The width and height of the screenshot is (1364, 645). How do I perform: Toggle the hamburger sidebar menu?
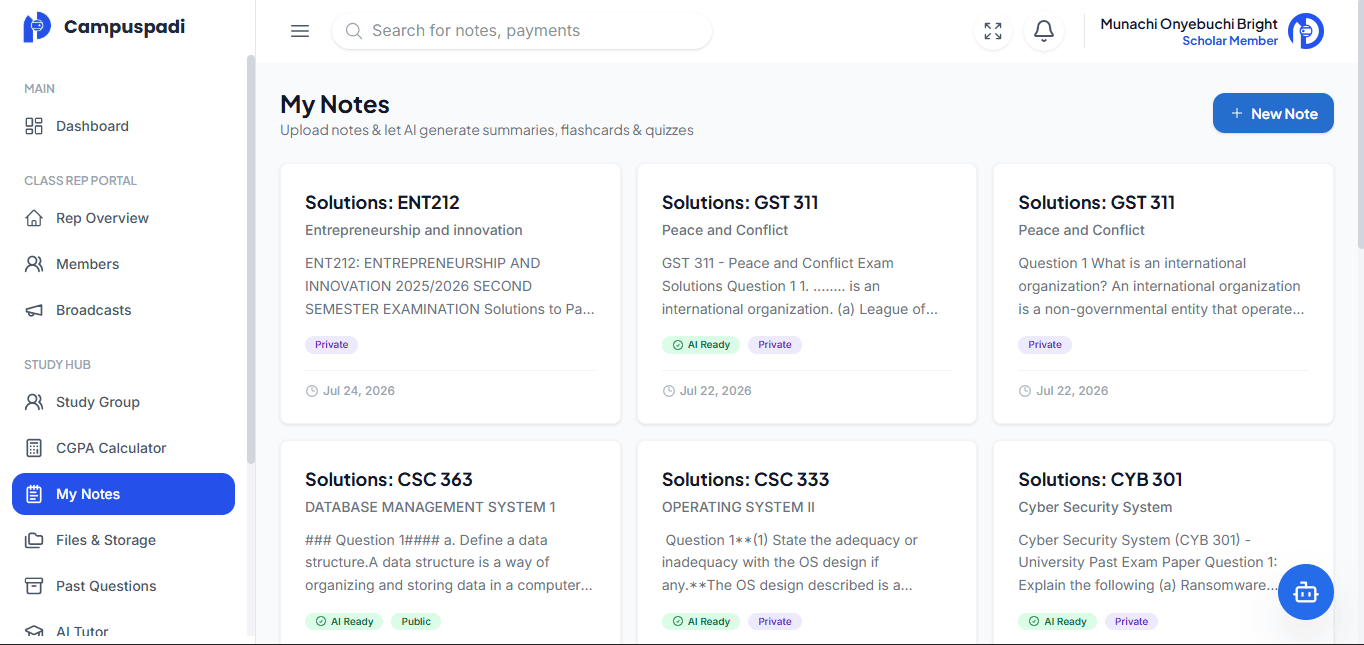300,31
